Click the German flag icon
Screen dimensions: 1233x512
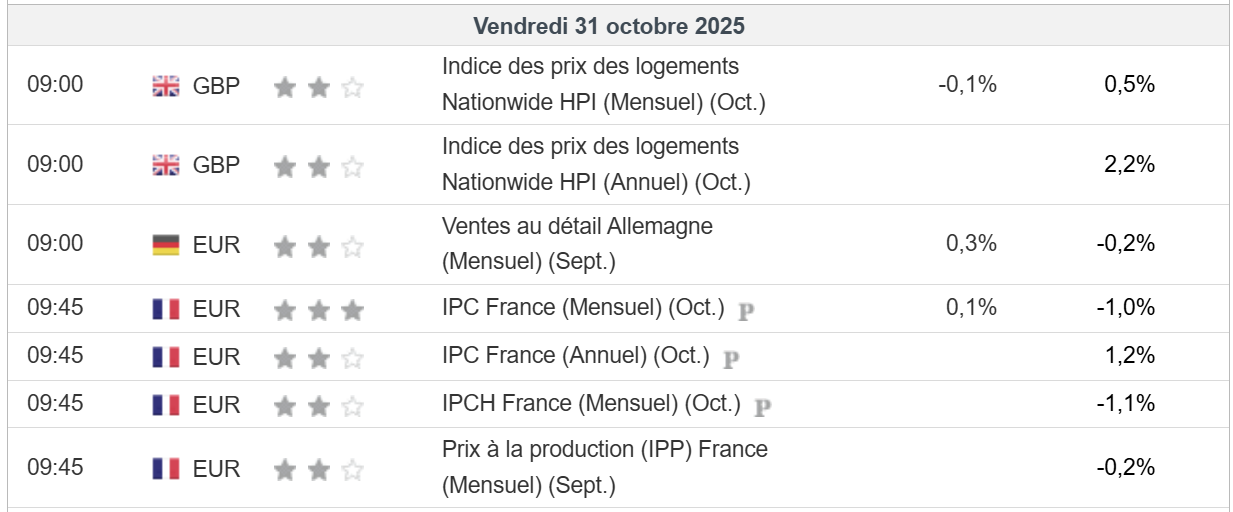166,245
